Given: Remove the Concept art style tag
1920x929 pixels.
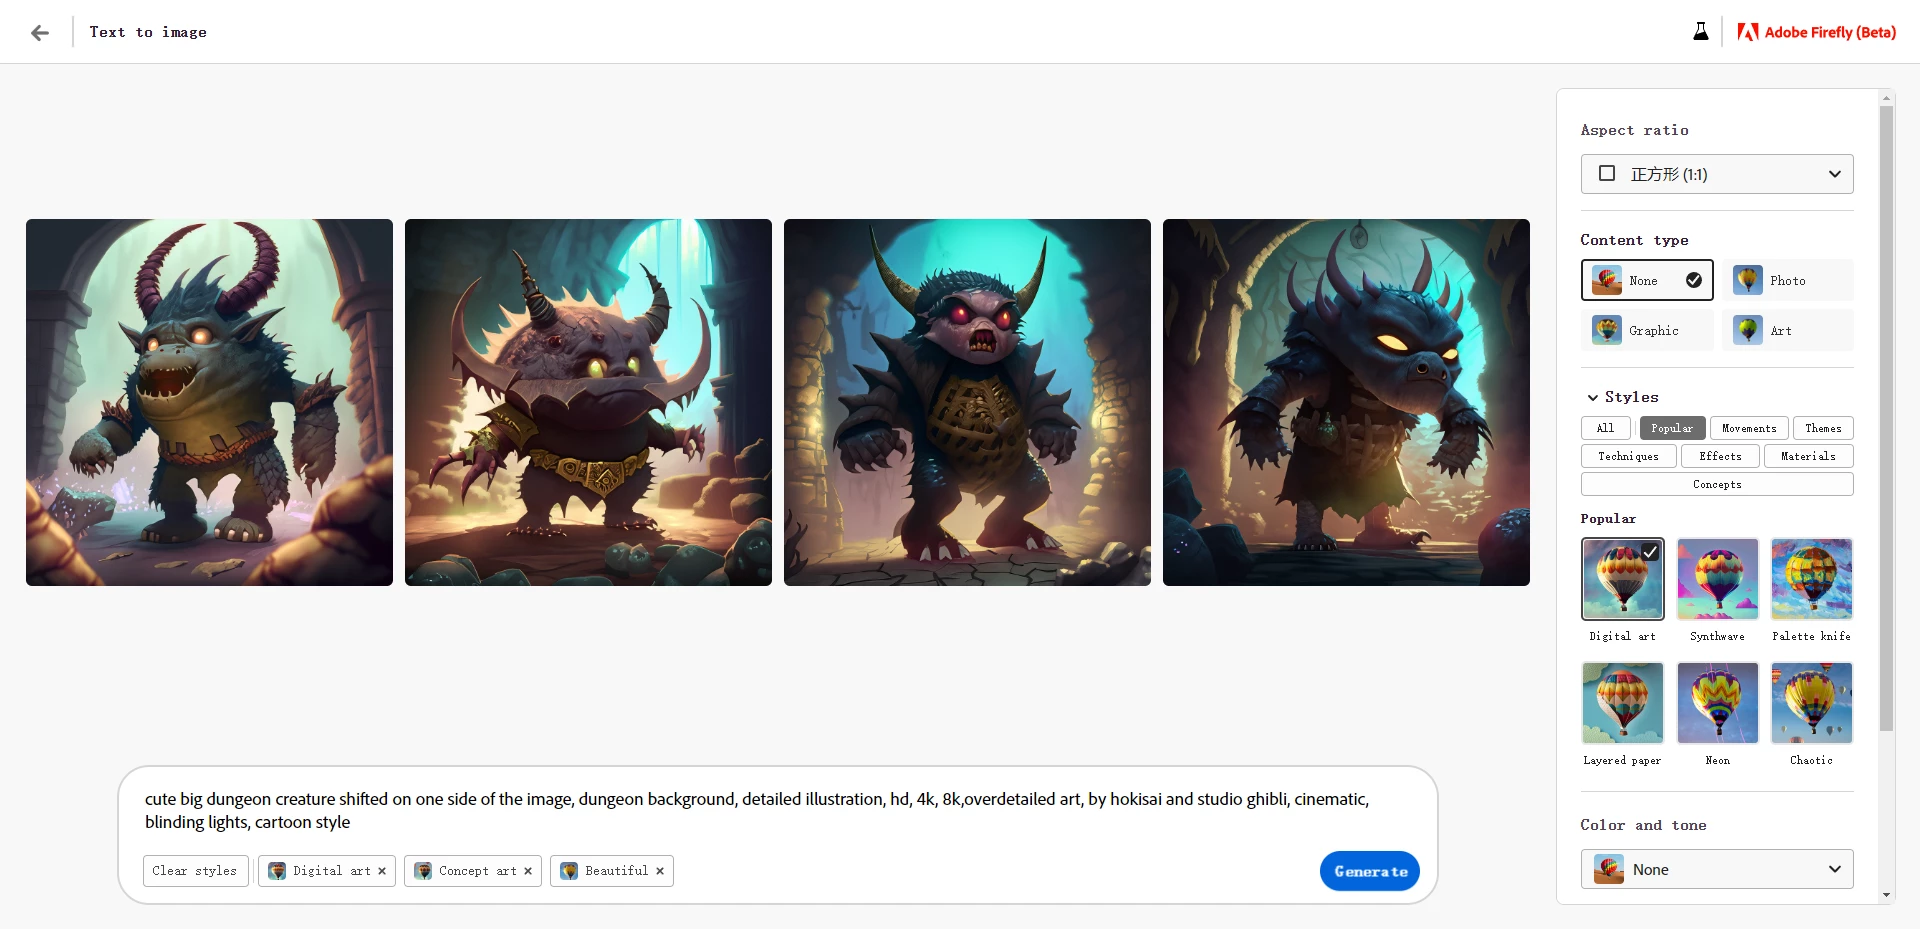Looking at the screenshot, I should (x=528, y=871).
